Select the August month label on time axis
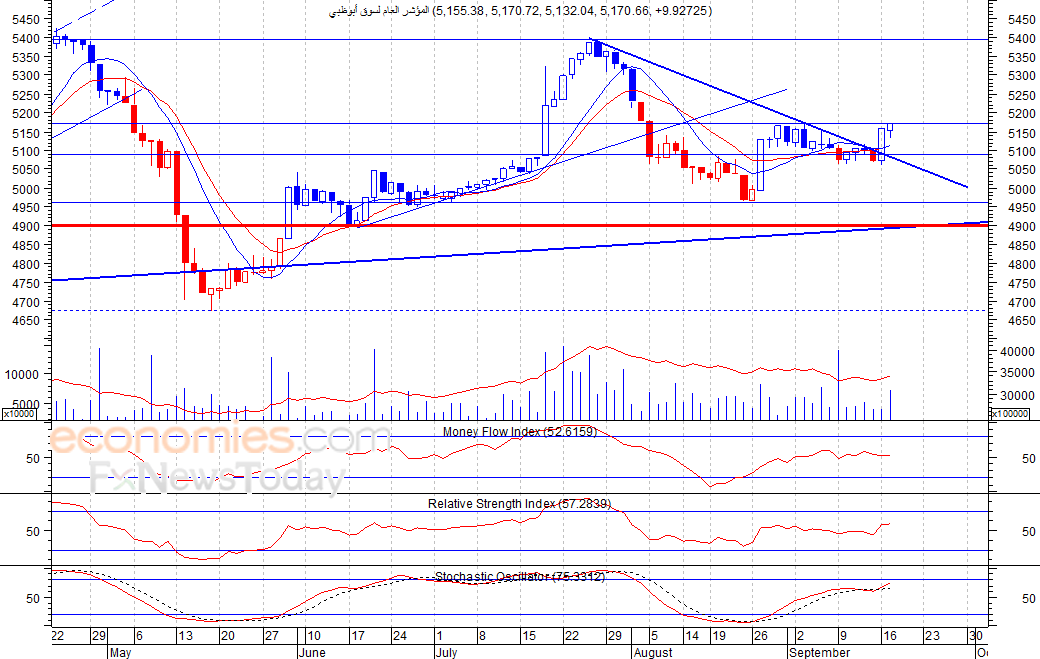The width and height of the screenshot is (1040, 659). [x=653, y=652]
